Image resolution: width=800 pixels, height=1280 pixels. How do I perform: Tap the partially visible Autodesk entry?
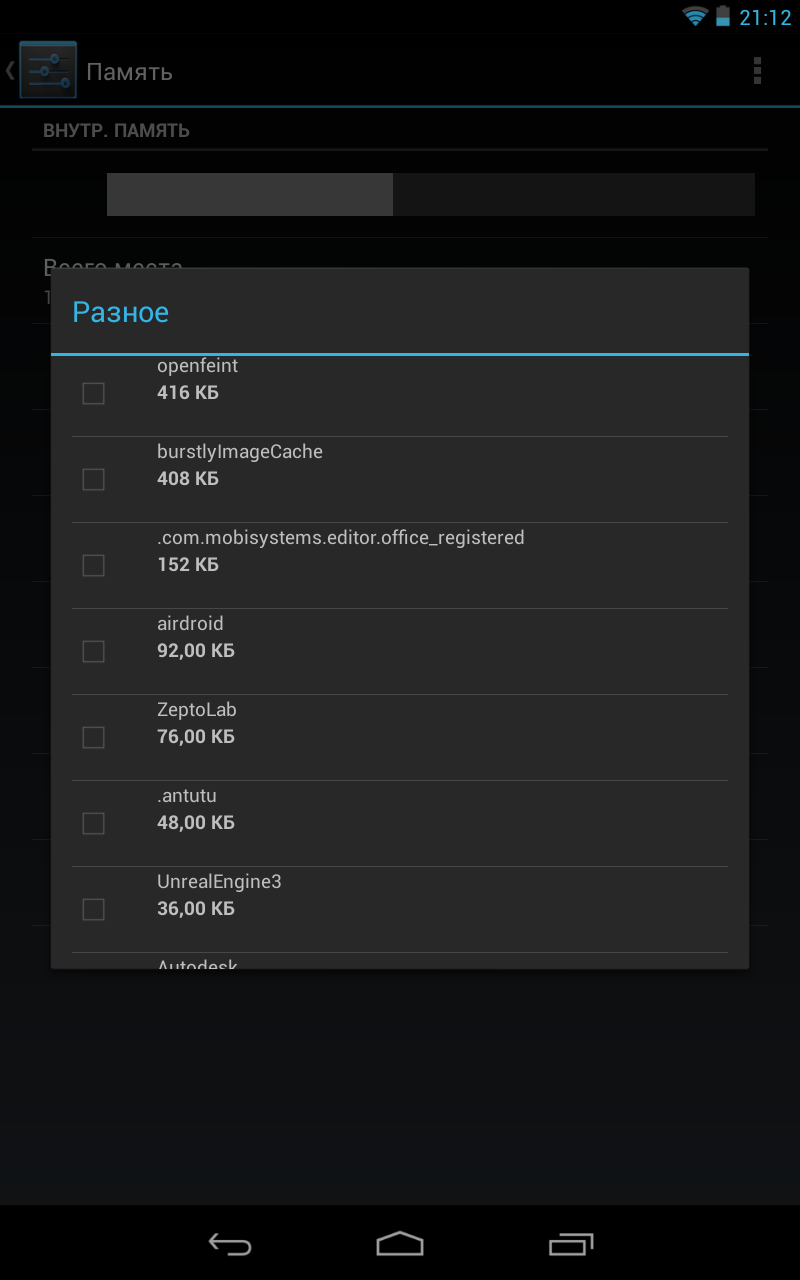click(x=400, y=961)
